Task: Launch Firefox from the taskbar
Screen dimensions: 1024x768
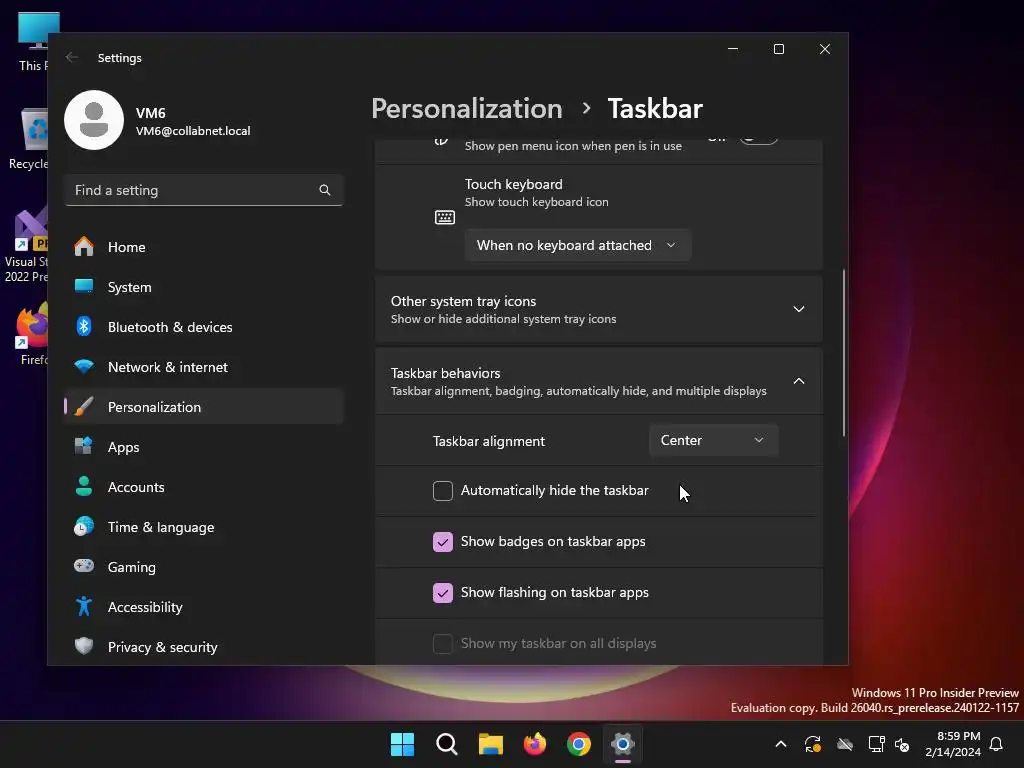Action: [535, 744]
